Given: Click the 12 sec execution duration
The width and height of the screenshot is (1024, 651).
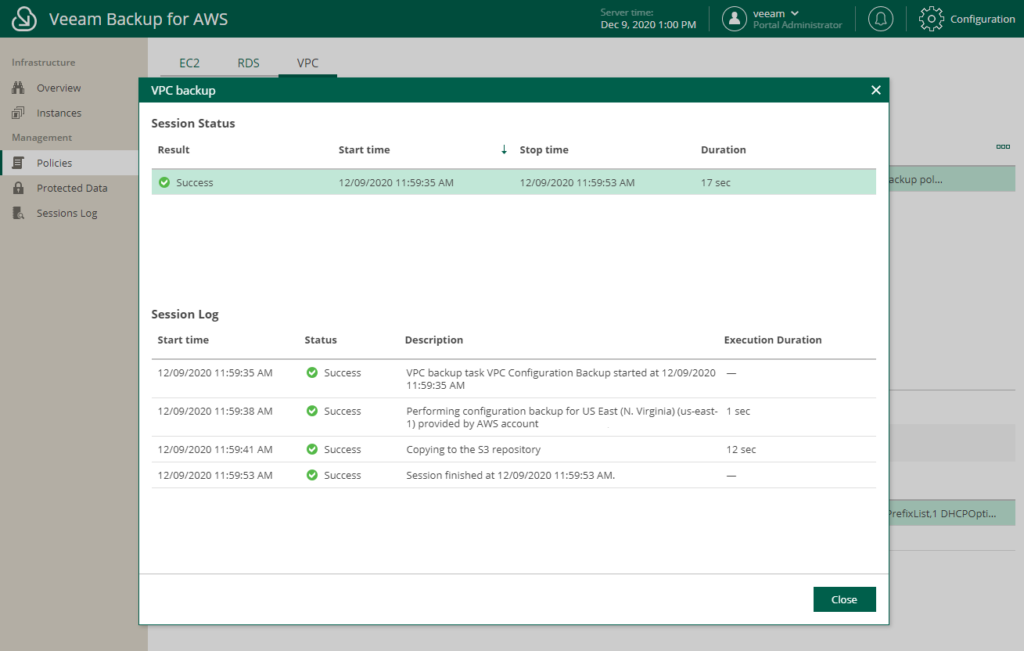Looking at the screenshot, I should point(741,449).
